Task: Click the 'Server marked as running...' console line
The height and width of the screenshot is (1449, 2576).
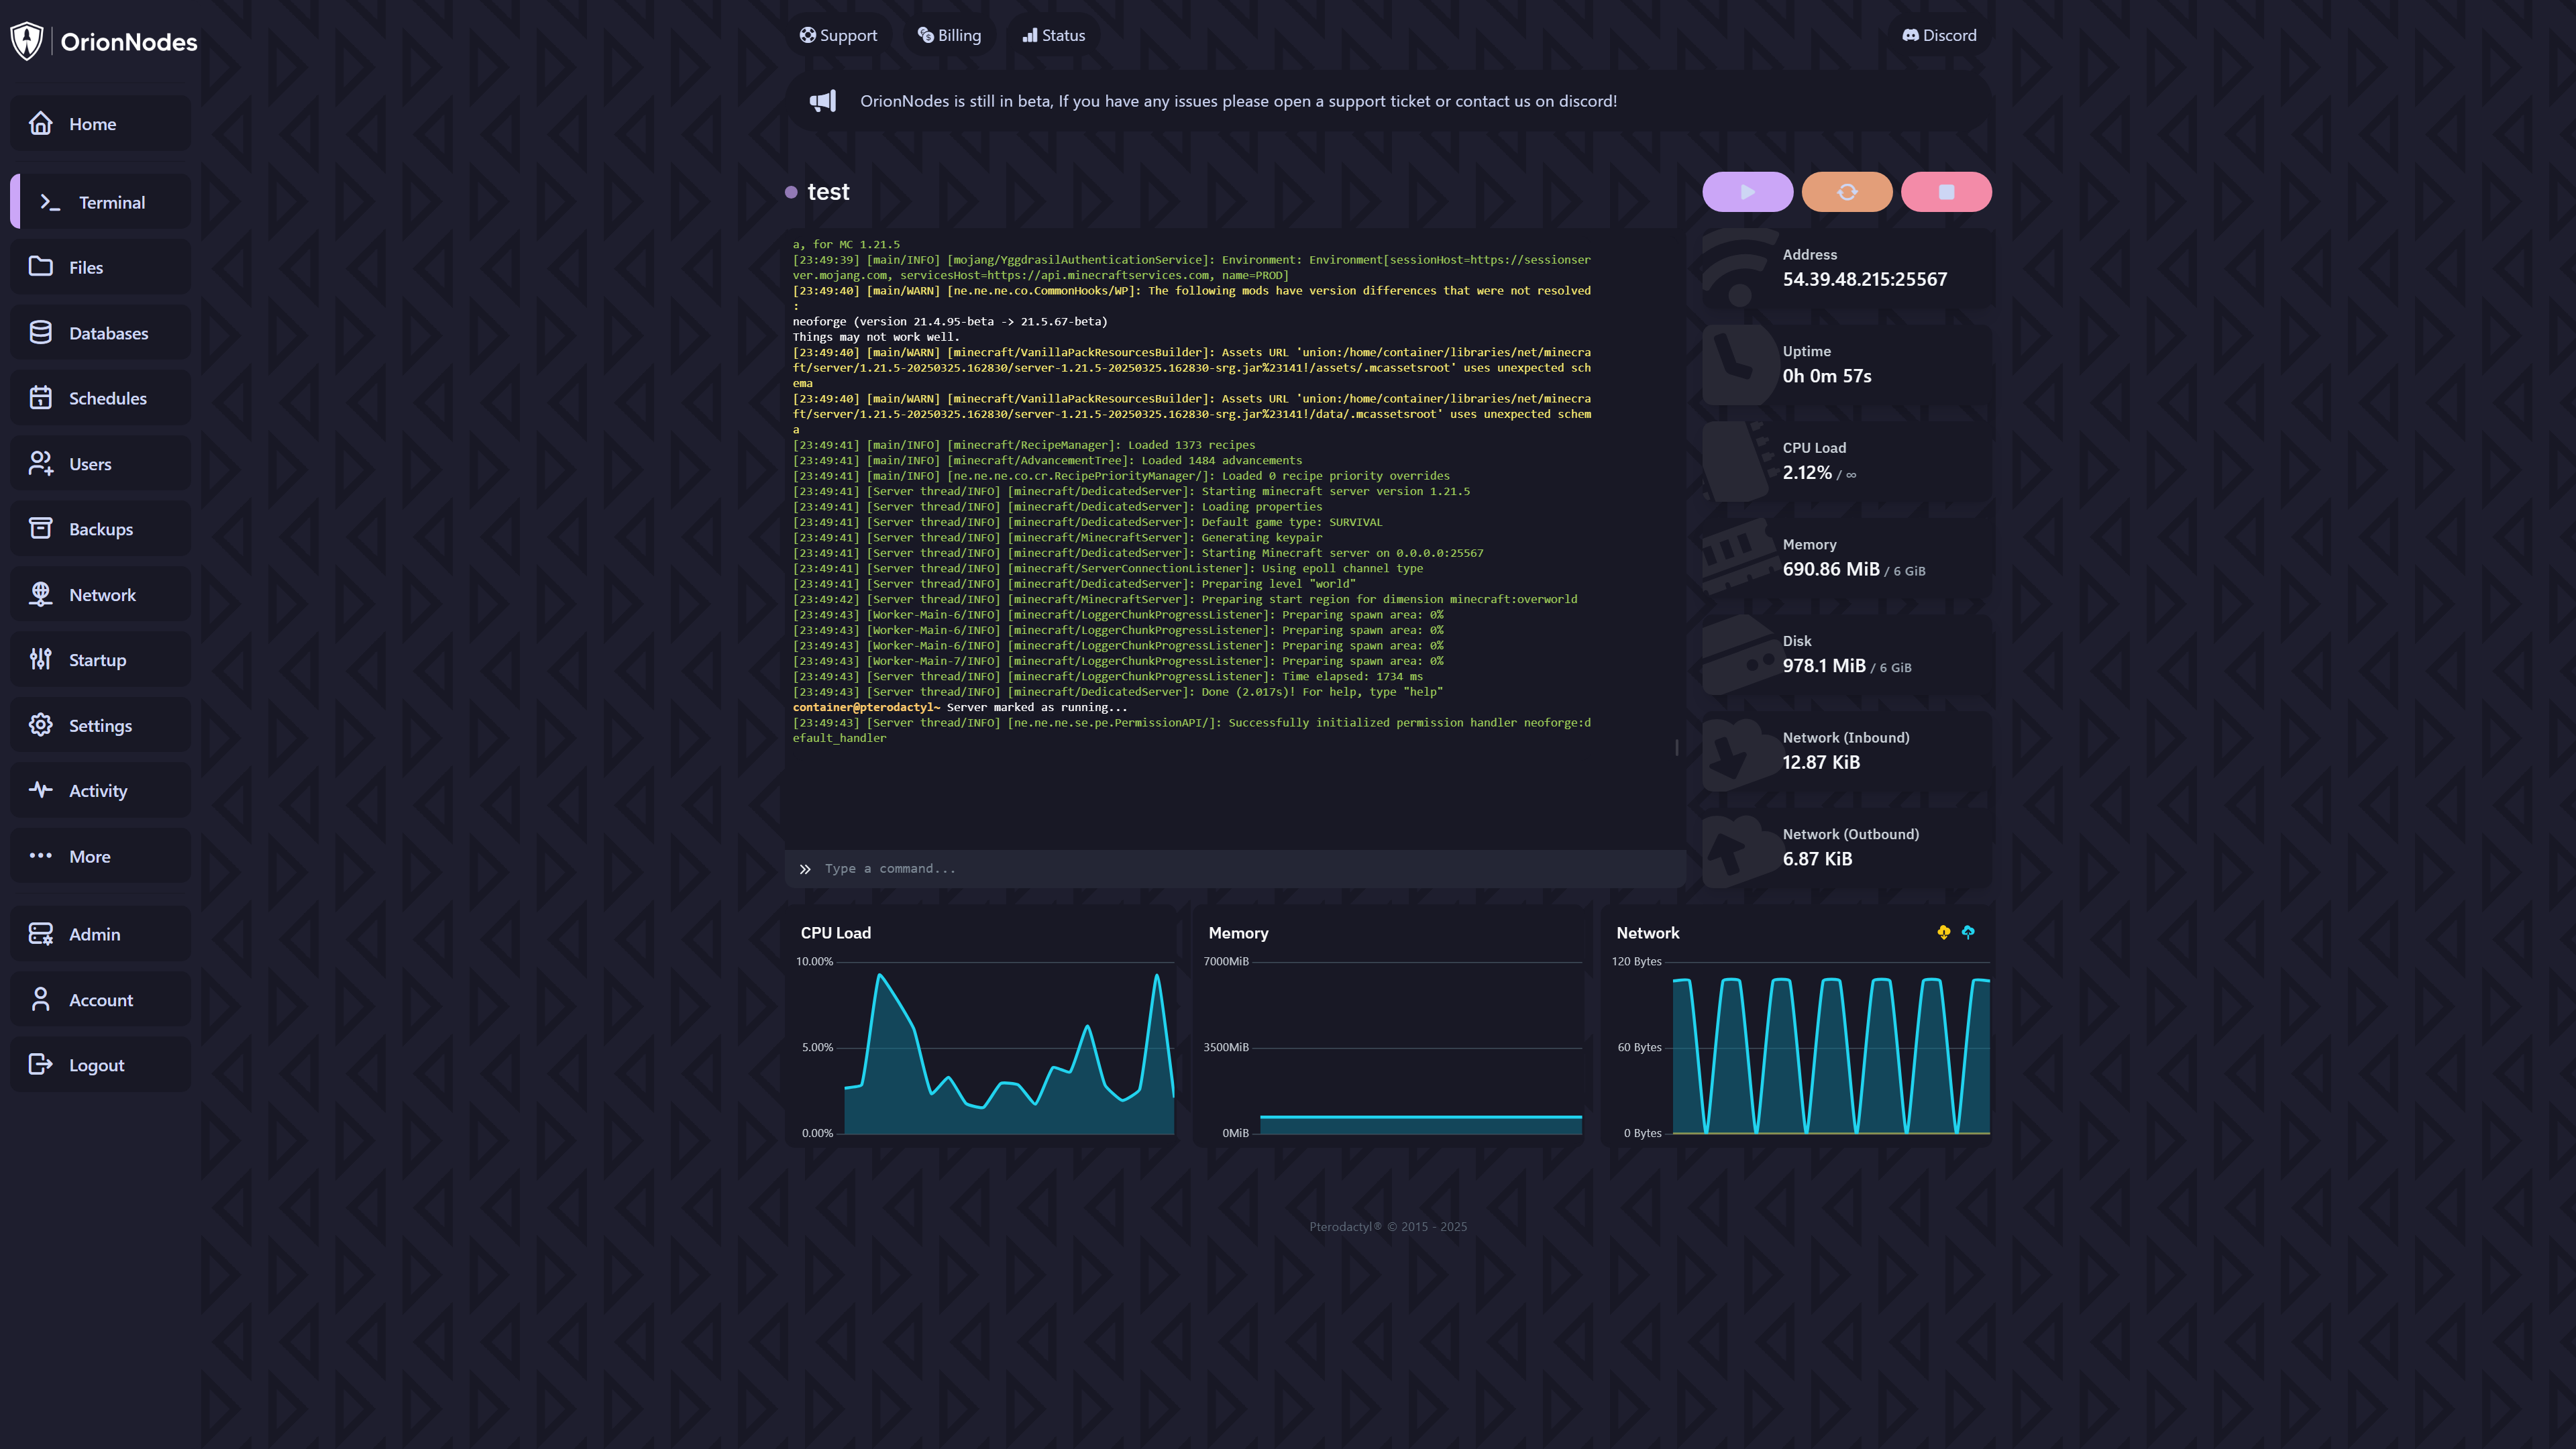Action: pyautogui.click(x=960, y=707)
